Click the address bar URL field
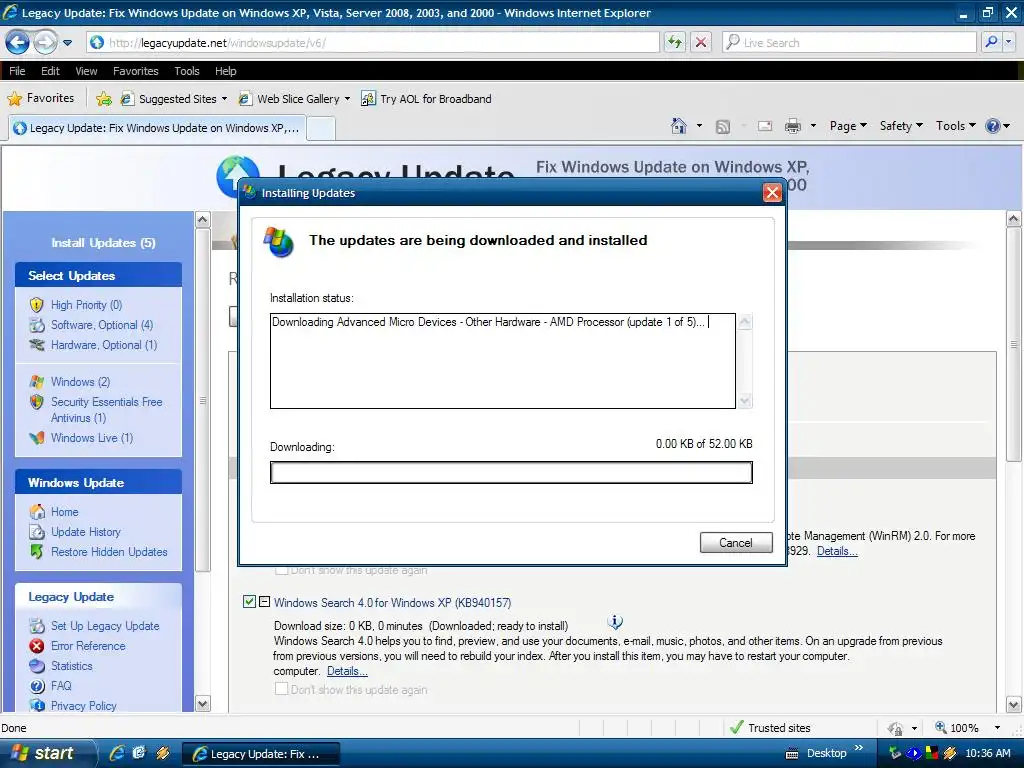Screen dimensions: 1024x768 372,42
